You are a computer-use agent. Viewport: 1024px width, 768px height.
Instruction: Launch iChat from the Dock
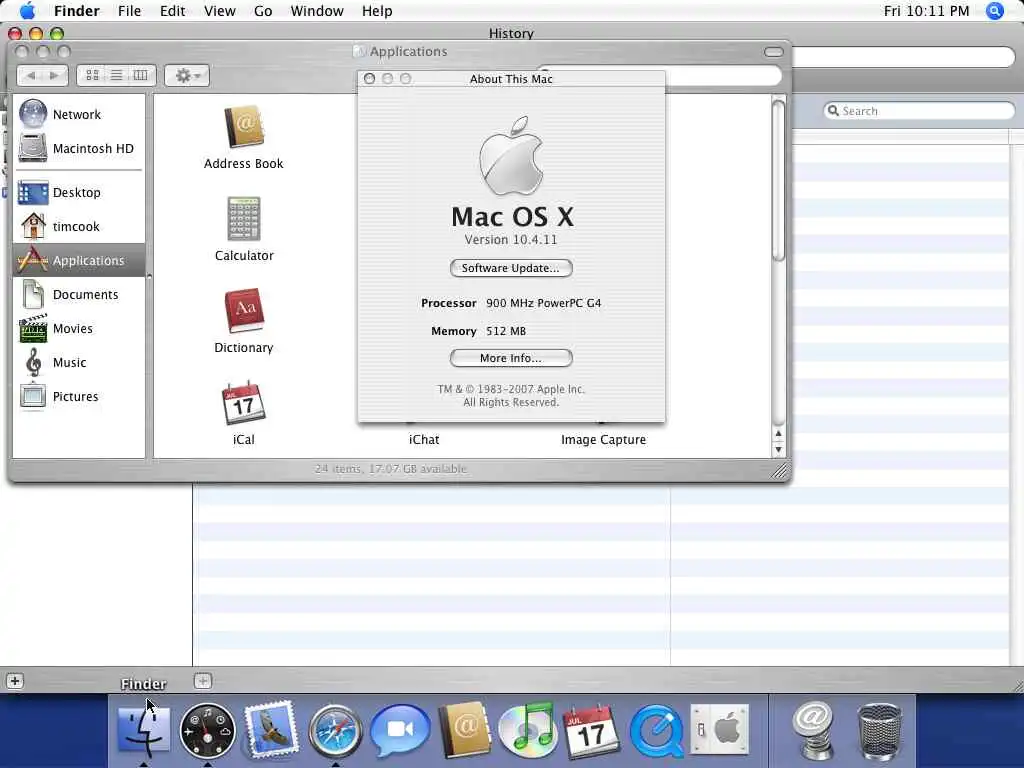[x=400, y=730]
